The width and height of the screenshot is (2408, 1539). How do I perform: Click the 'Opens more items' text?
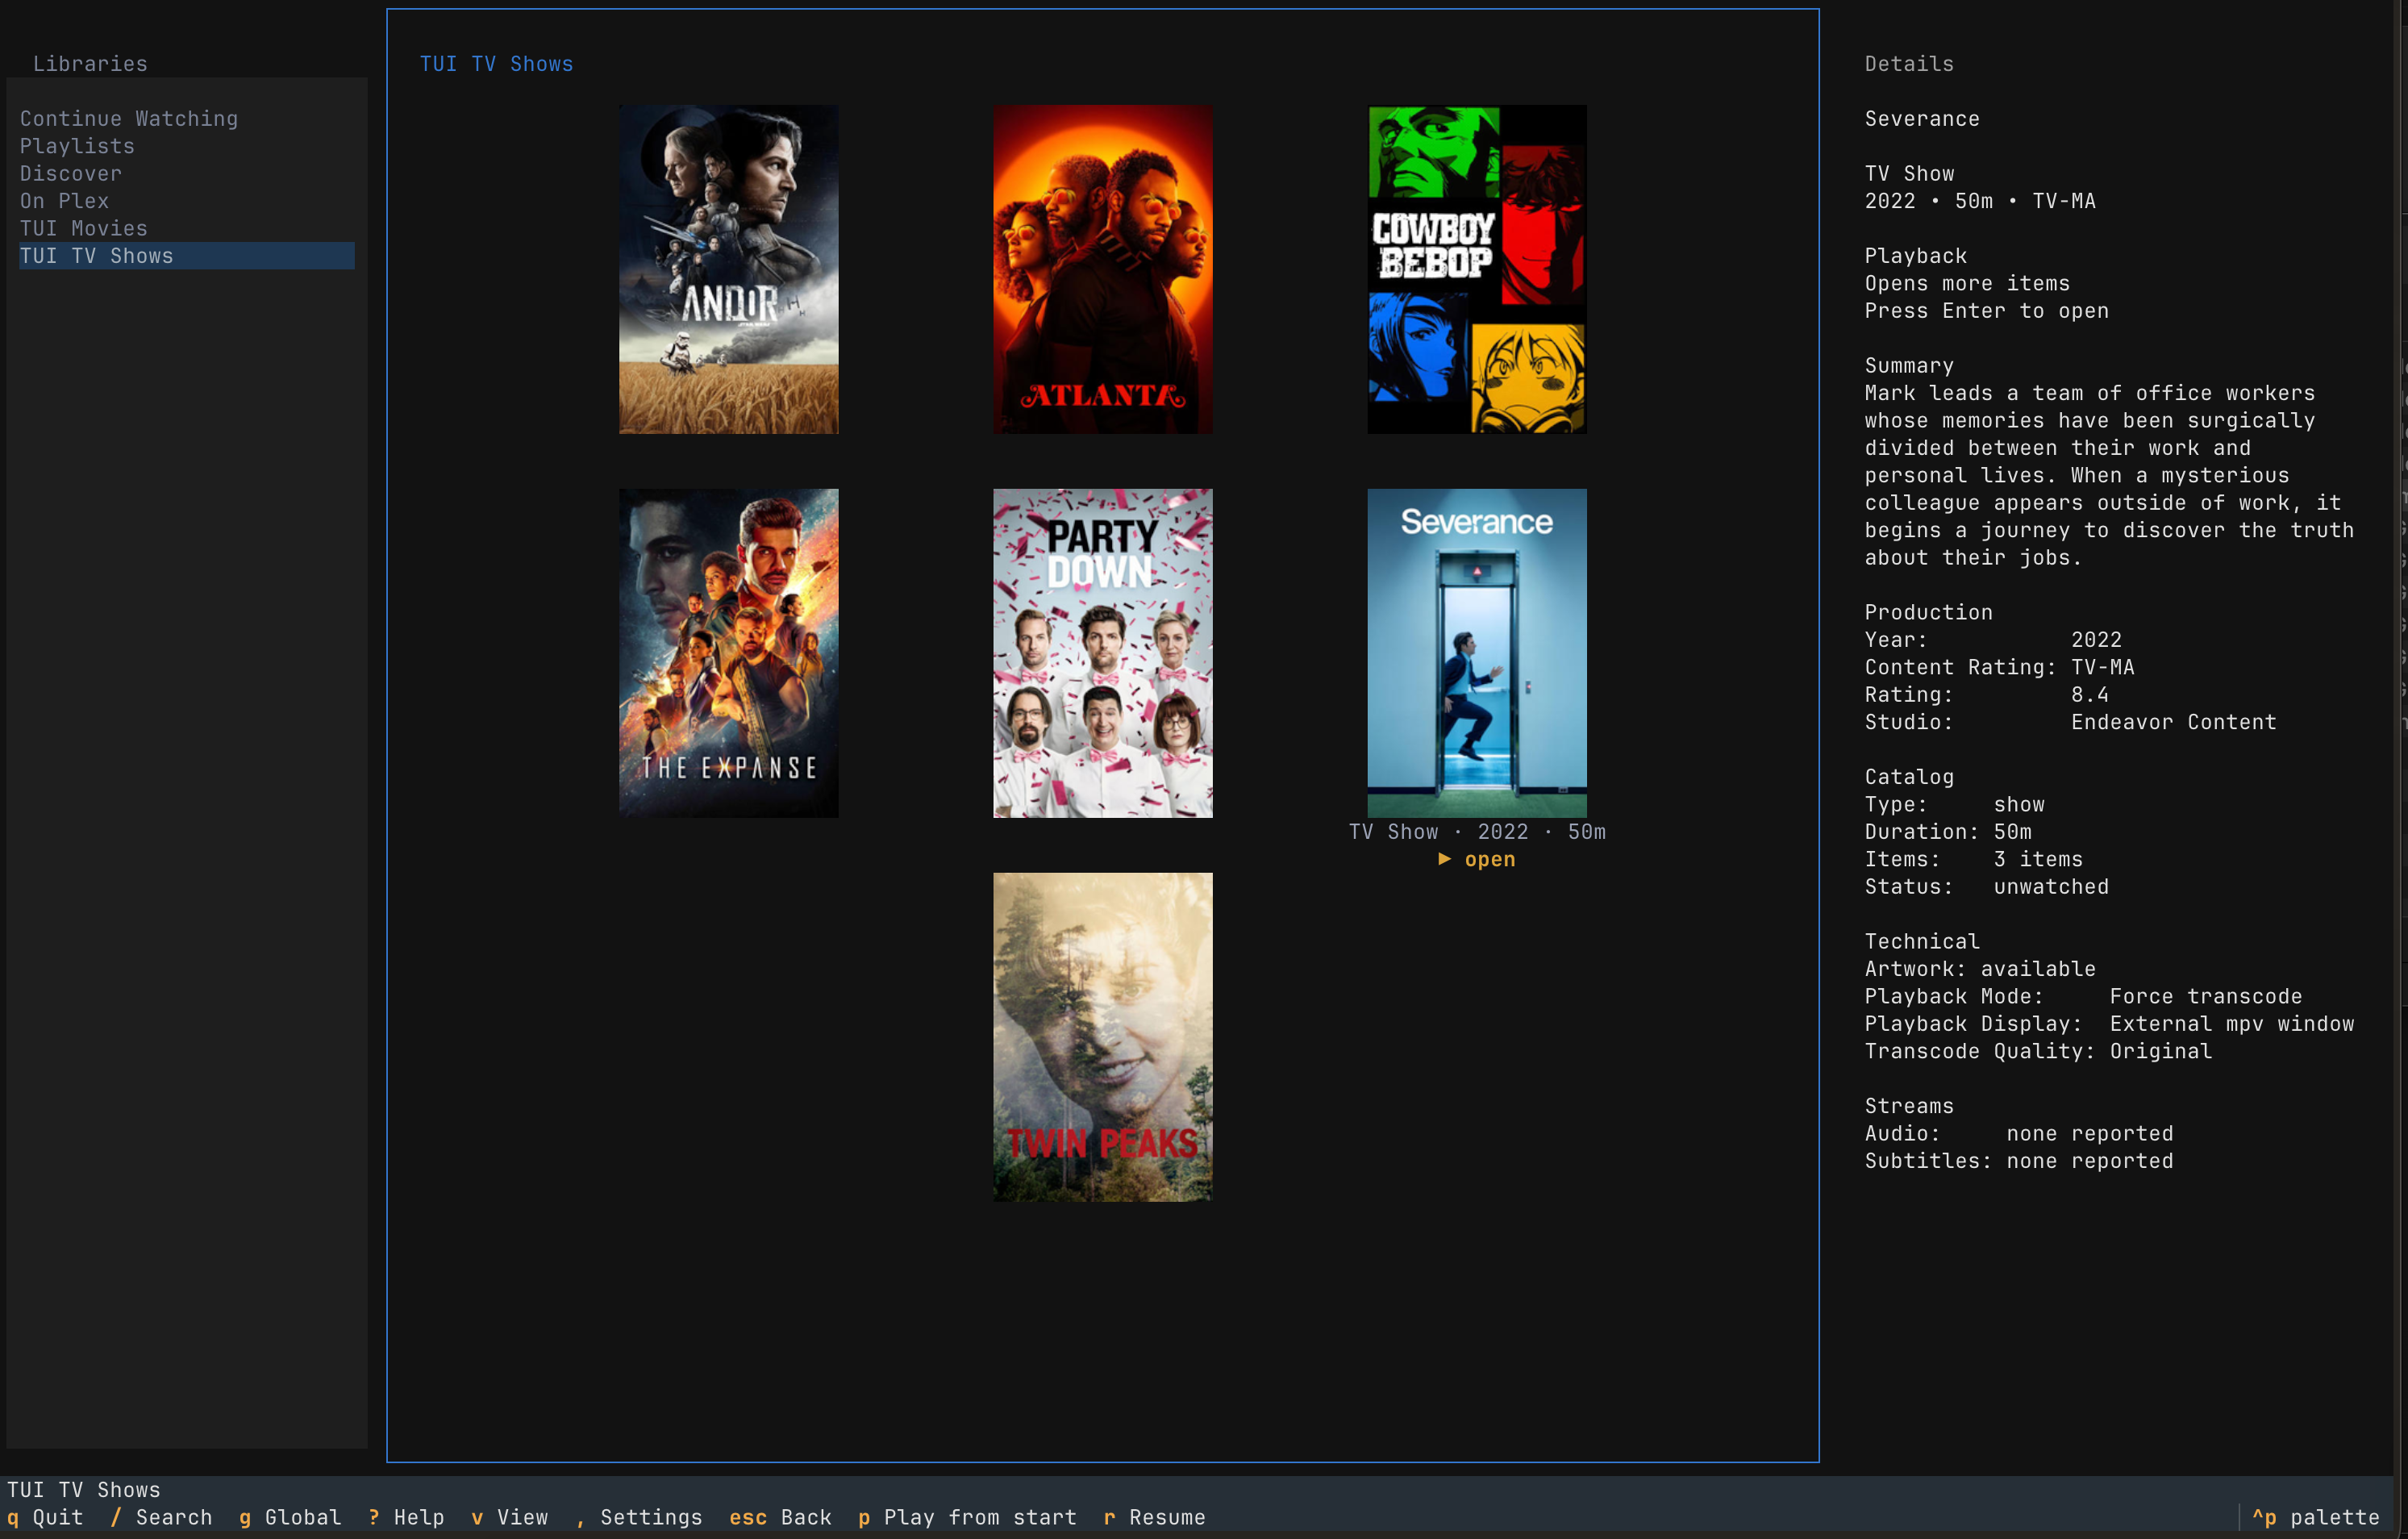pos(1967,284)
